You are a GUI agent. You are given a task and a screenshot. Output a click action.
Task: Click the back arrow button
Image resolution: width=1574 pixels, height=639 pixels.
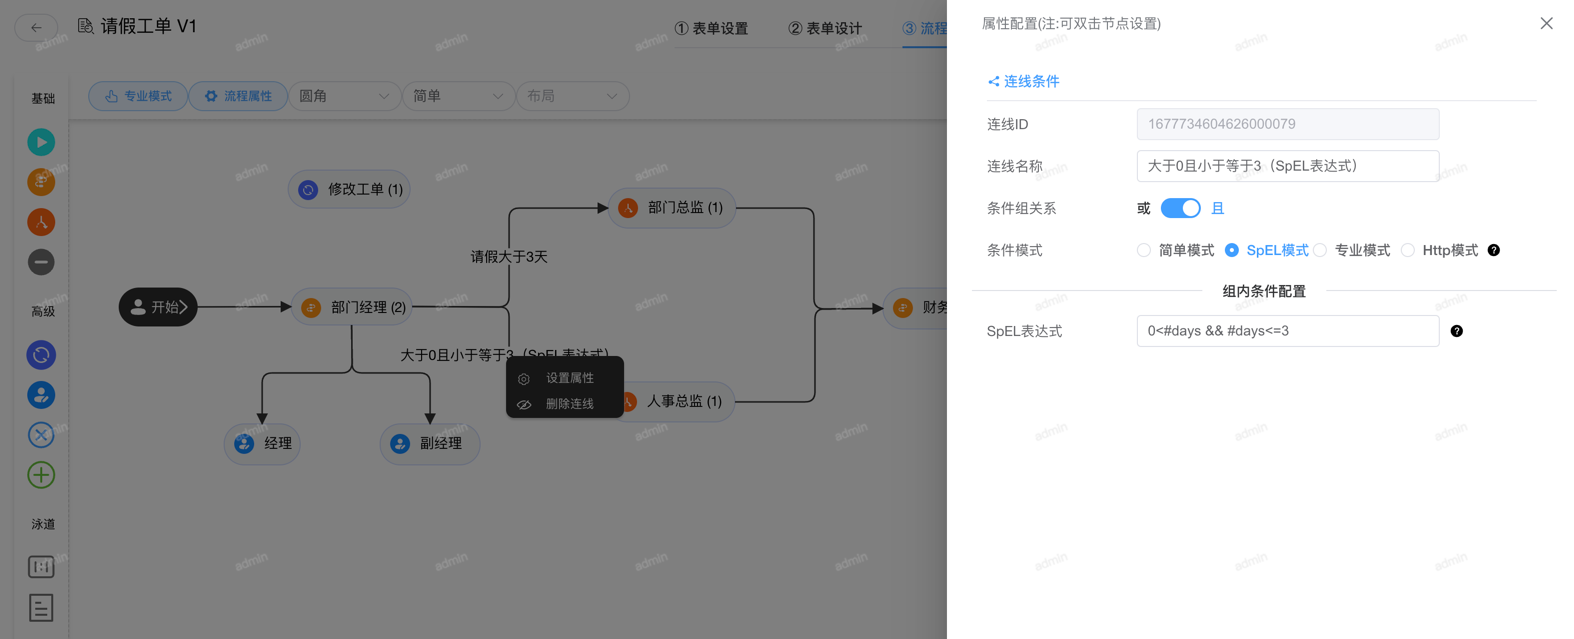tap(36, 27)
